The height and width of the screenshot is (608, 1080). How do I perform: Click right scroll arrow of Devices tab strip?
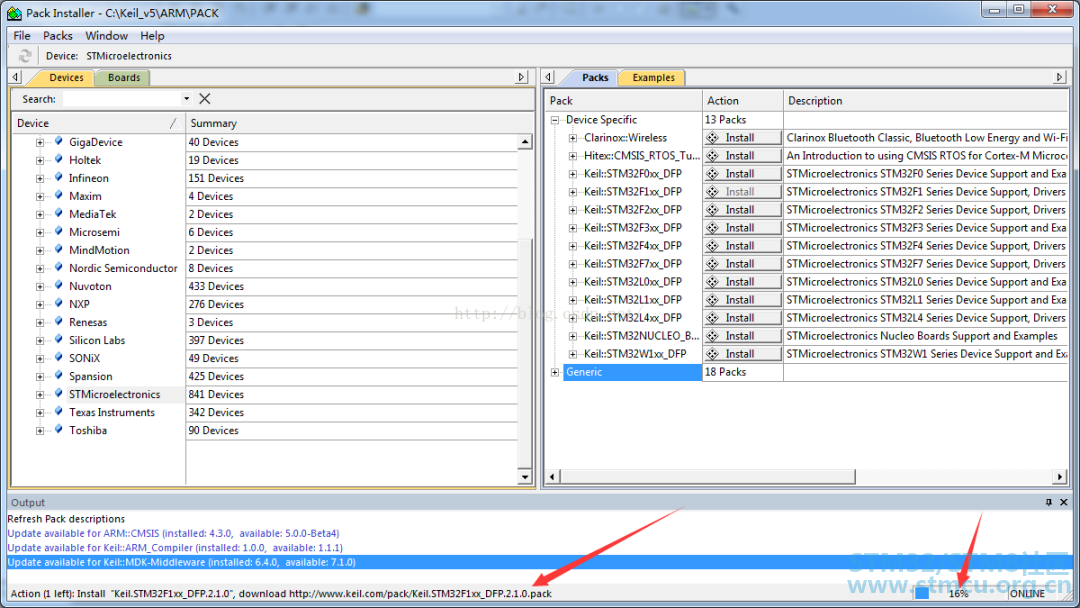(521, 77)
